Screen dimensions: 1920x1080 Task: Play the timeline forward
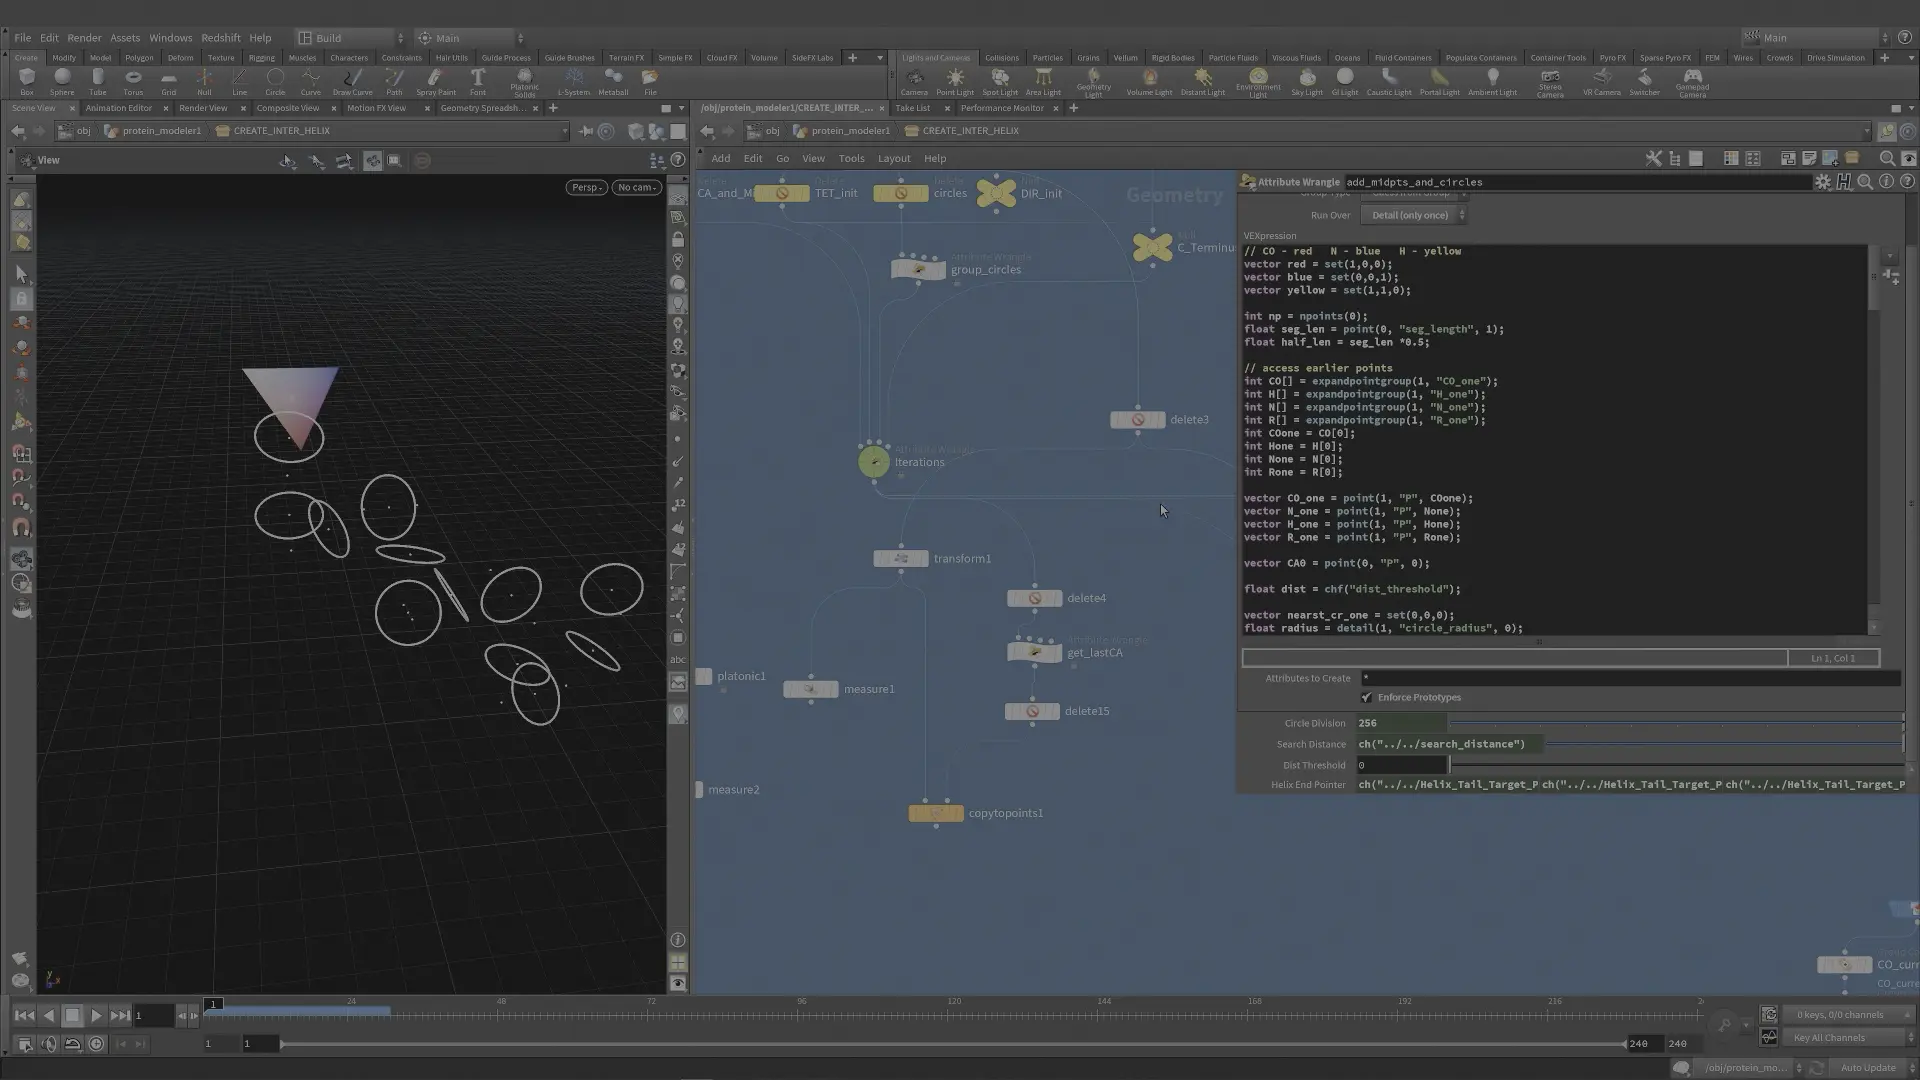pos(96,1015)
